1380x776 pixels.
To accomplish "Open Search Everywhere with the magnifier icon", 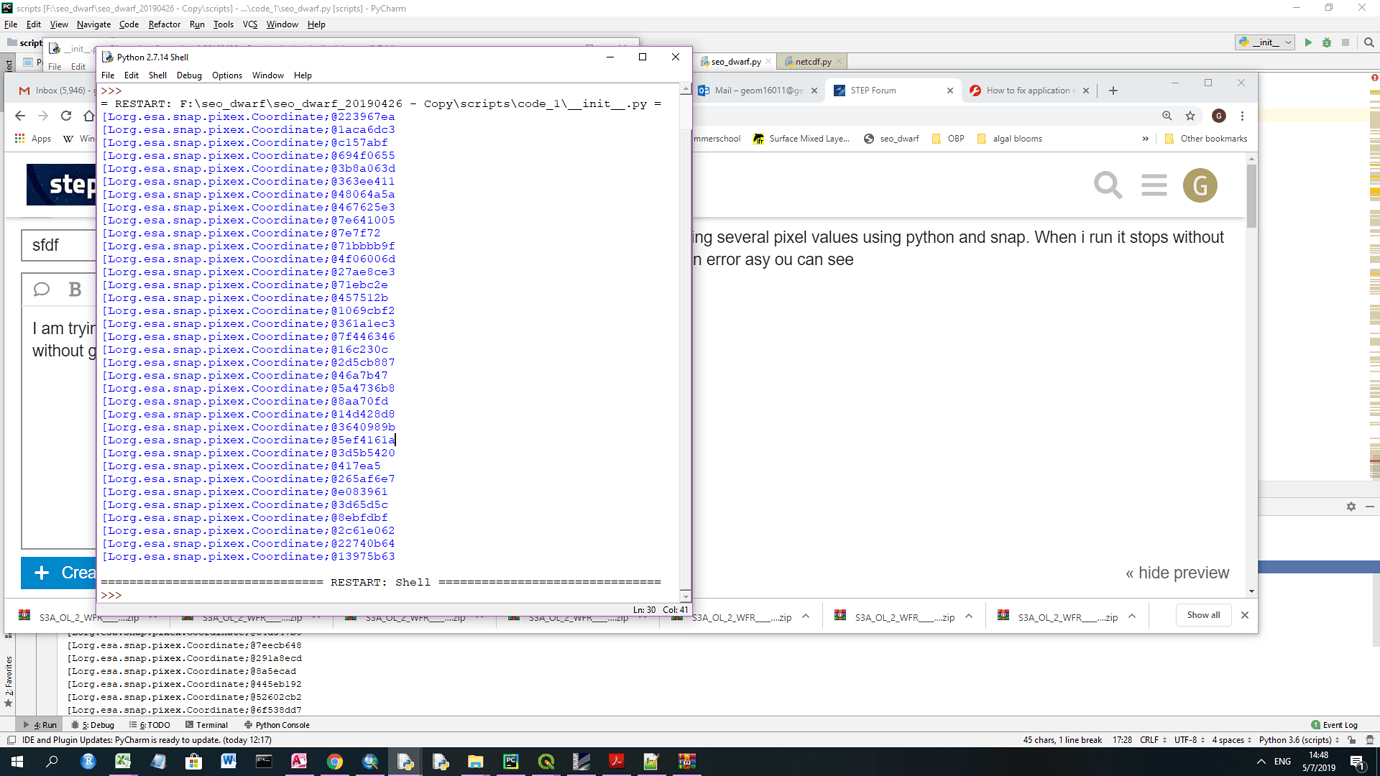I will (1369, 43).
